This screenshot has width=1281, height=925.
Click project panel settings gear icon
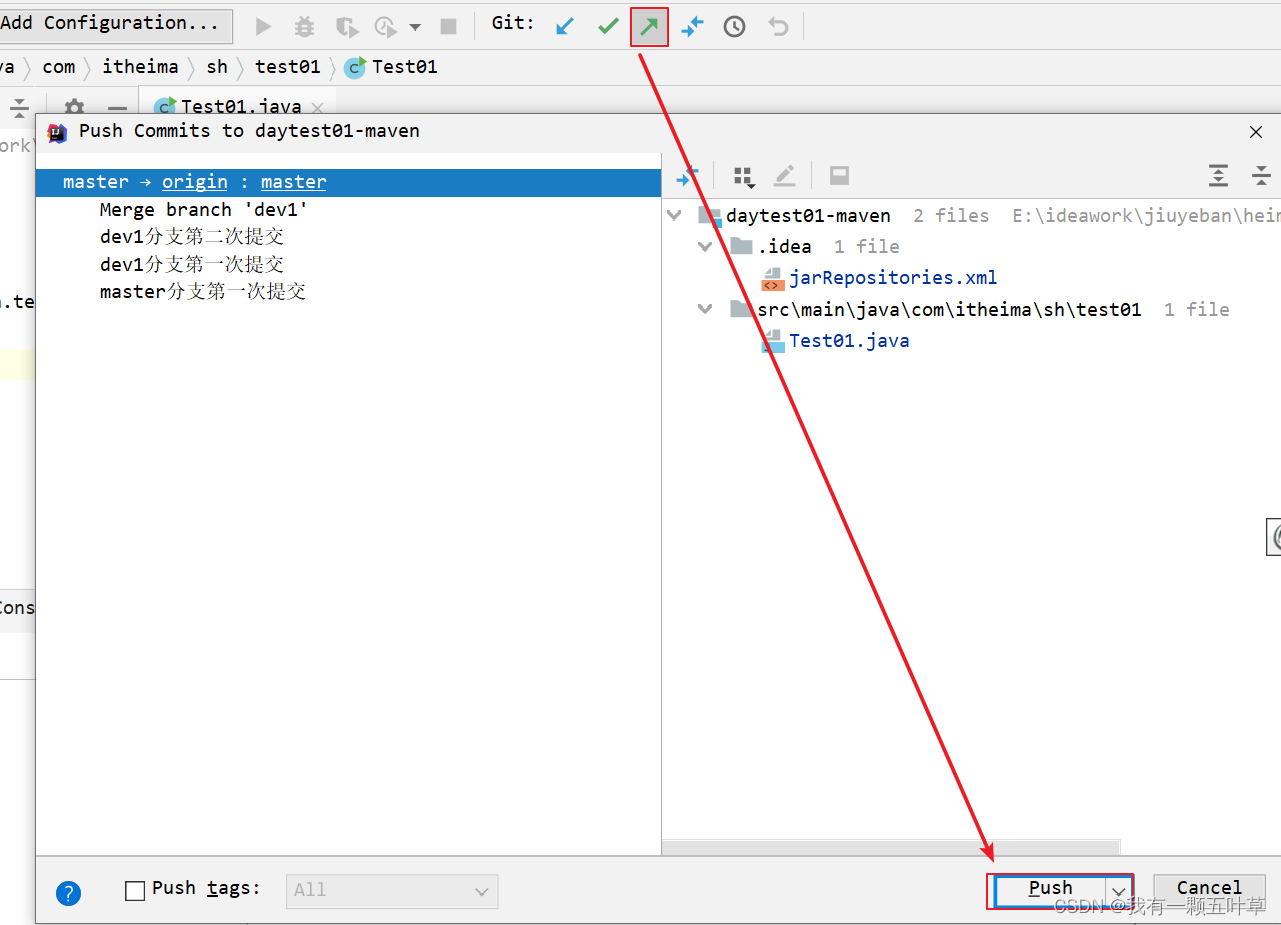[74, 107]
